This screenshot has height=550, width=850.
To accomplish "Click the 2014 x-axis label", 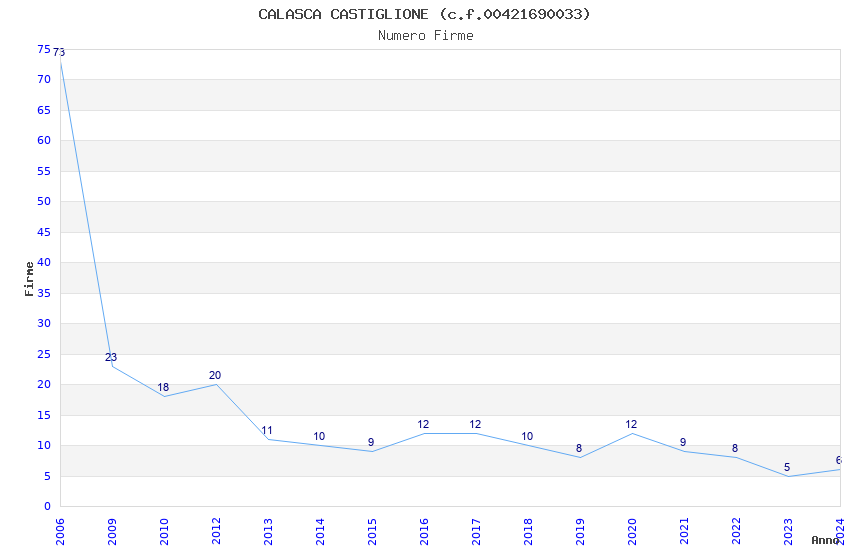I will click(320, 532).
